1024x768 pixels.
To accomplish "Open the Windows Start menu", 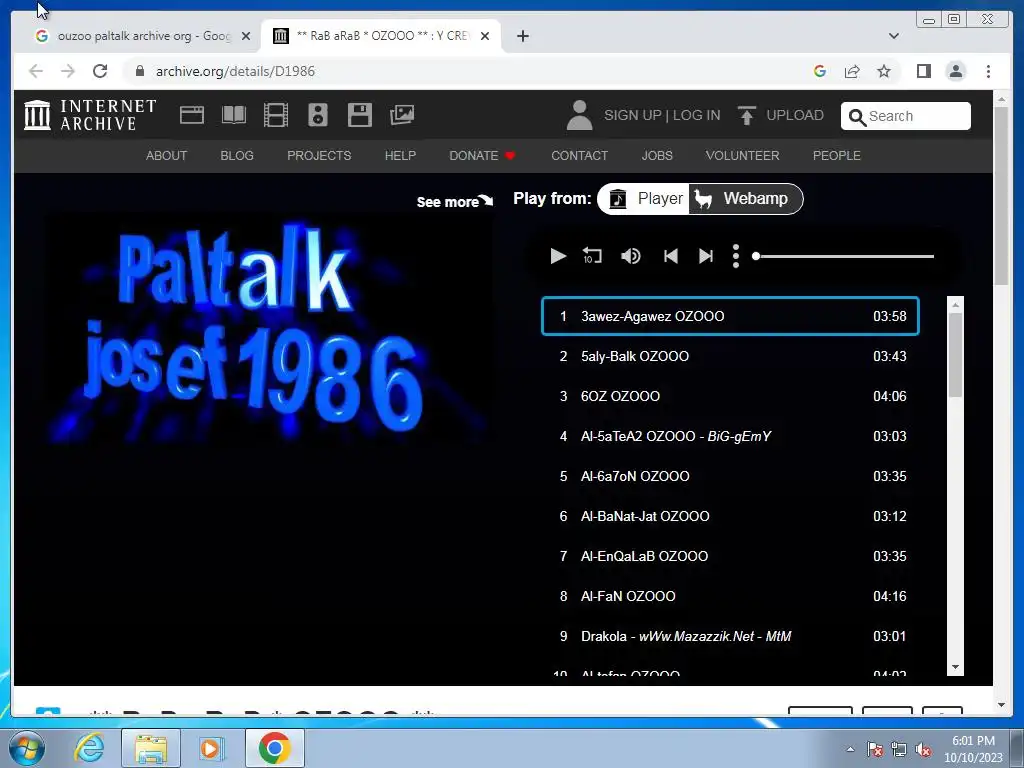I will coord(27,748).
